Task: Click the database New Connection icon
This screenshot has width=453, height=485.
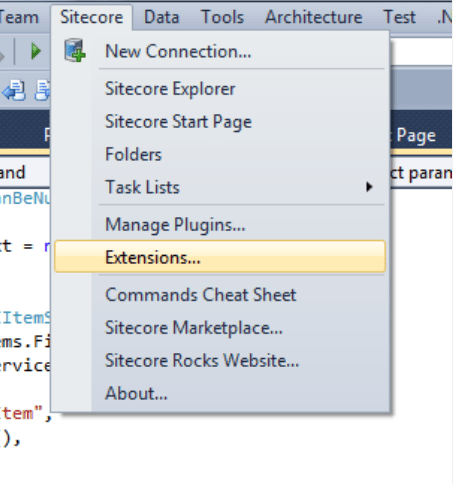Action: pyautogui.click(x=75, y=50)
